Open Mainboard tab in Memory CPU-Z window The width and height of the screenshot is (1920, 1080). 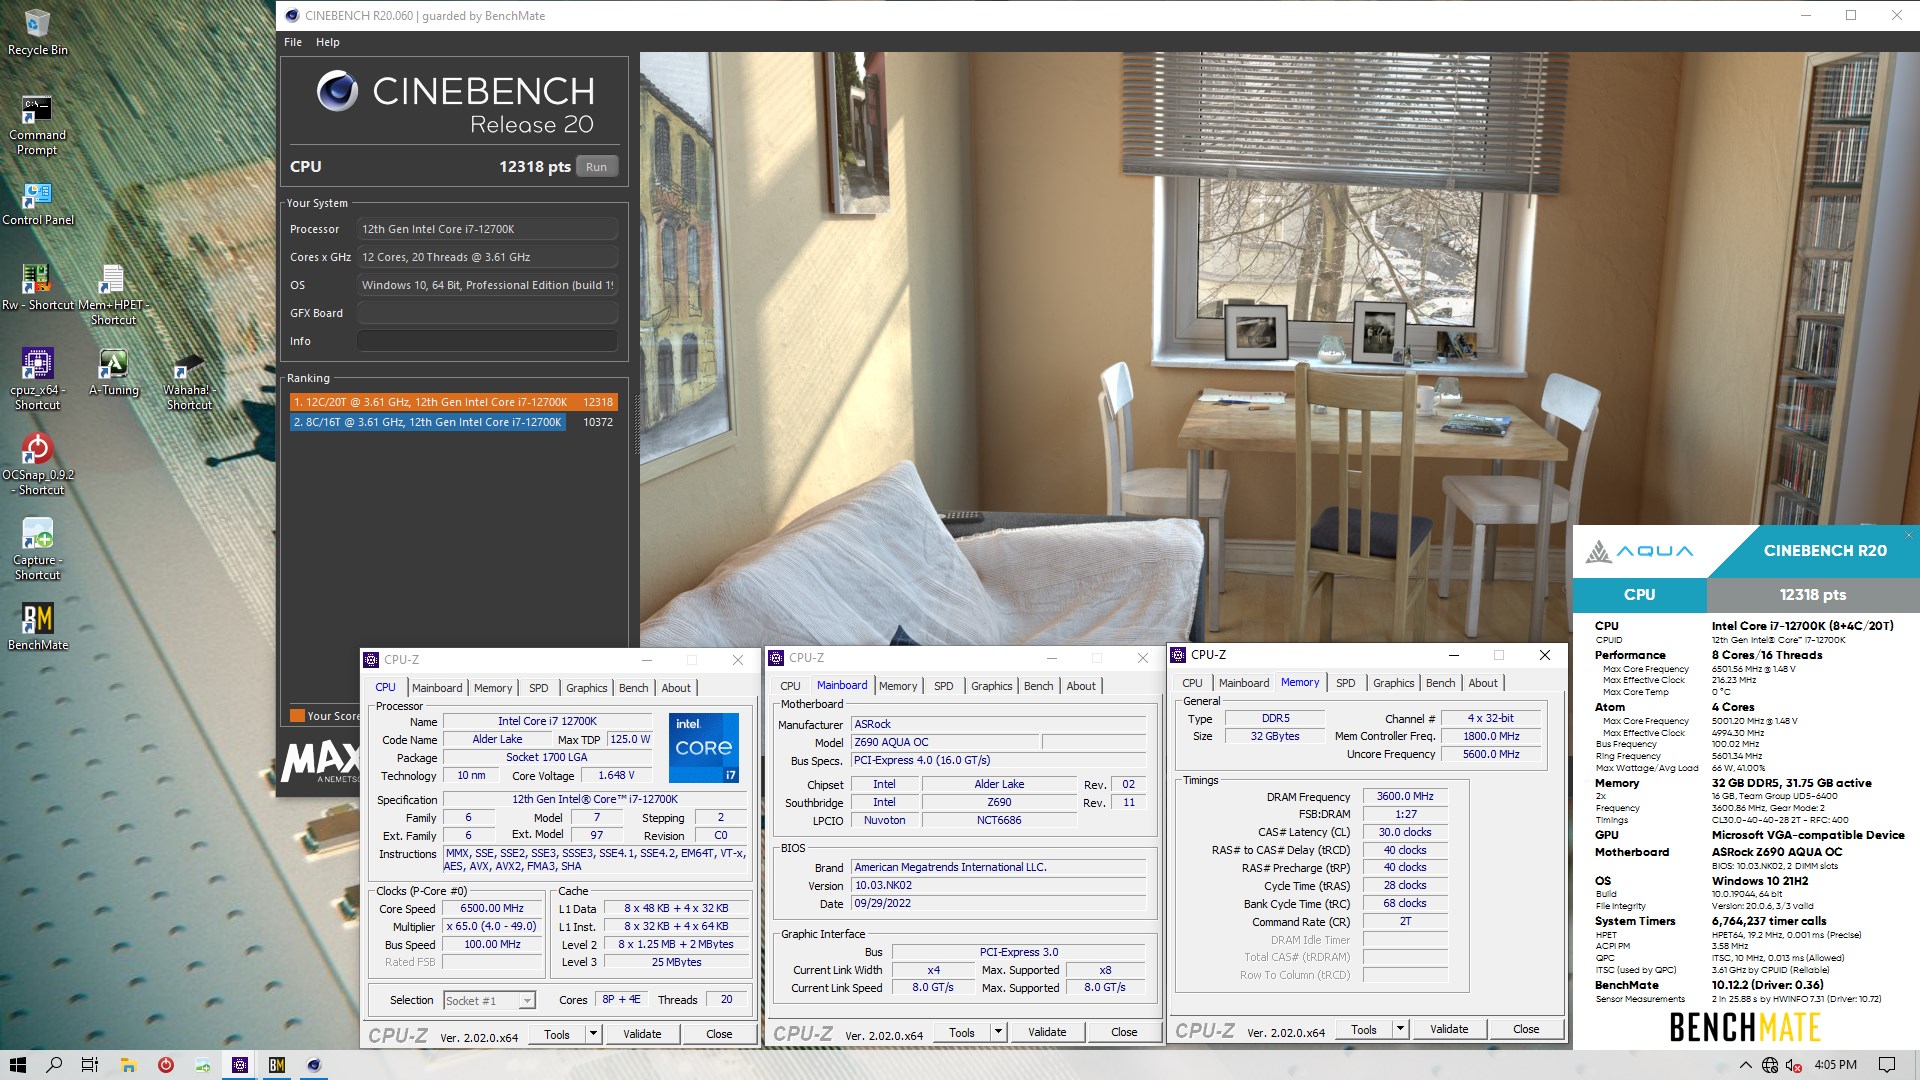click(x=1244, y=683)
